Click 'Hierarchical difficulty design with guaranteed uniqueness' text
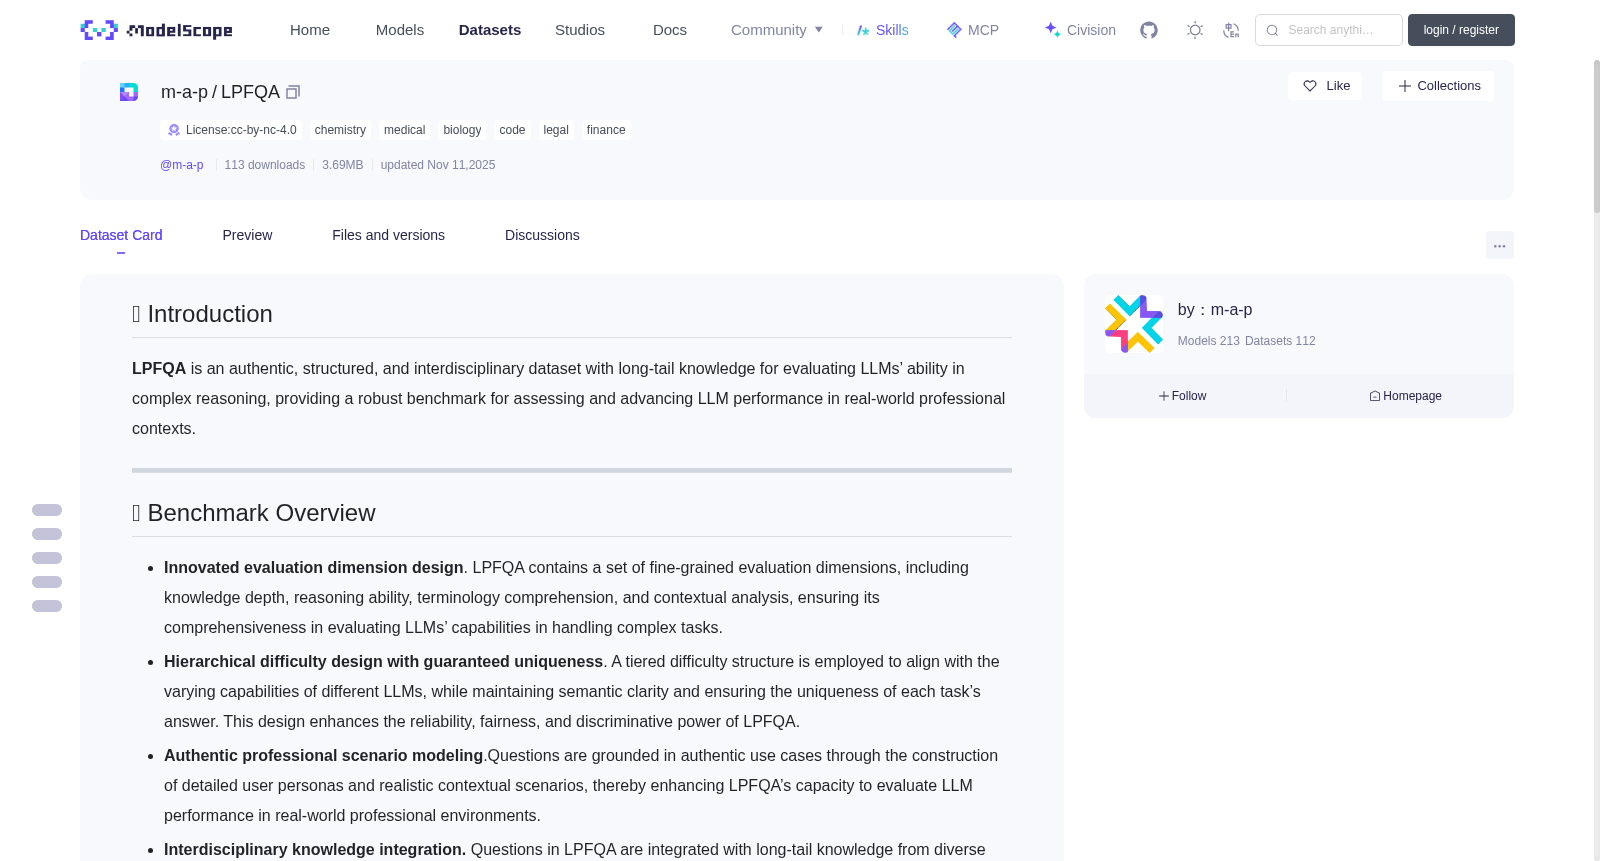Screen dimensions: 1600x861 coord(383,662)
